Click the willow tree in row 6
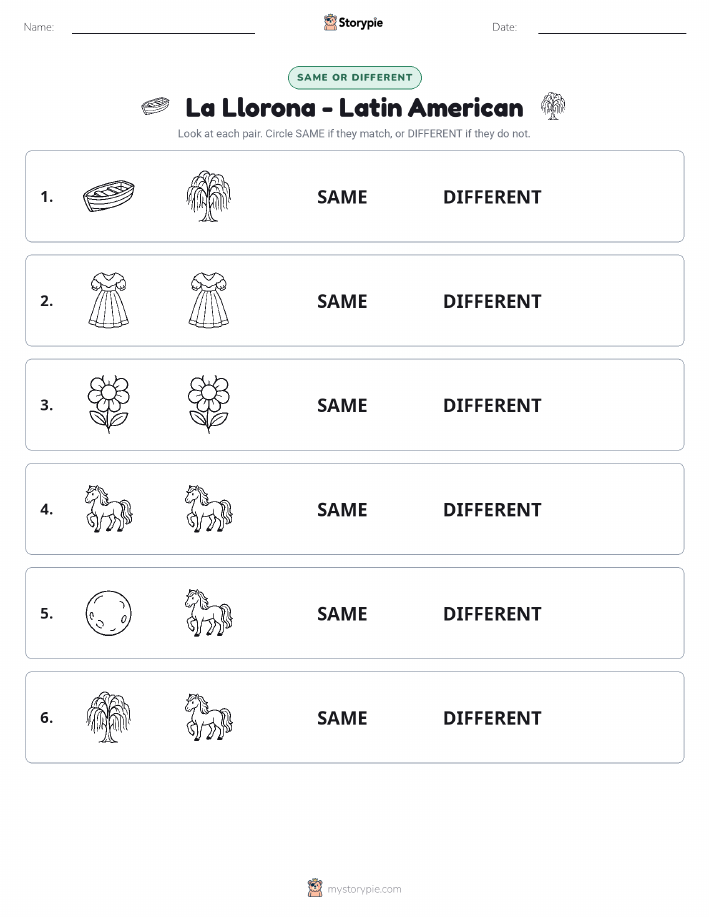Viewport: 709px width, 917px height. click(109, 717)
